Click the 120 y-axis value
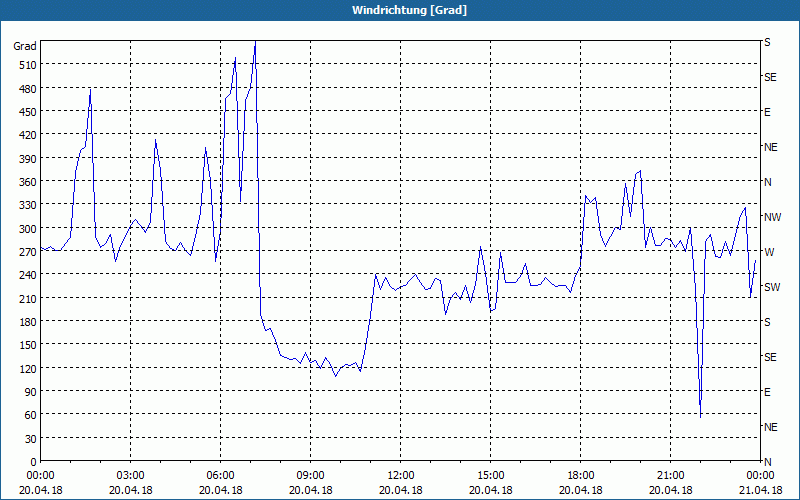The image size is (800, 500). click(x=28, y=368)
